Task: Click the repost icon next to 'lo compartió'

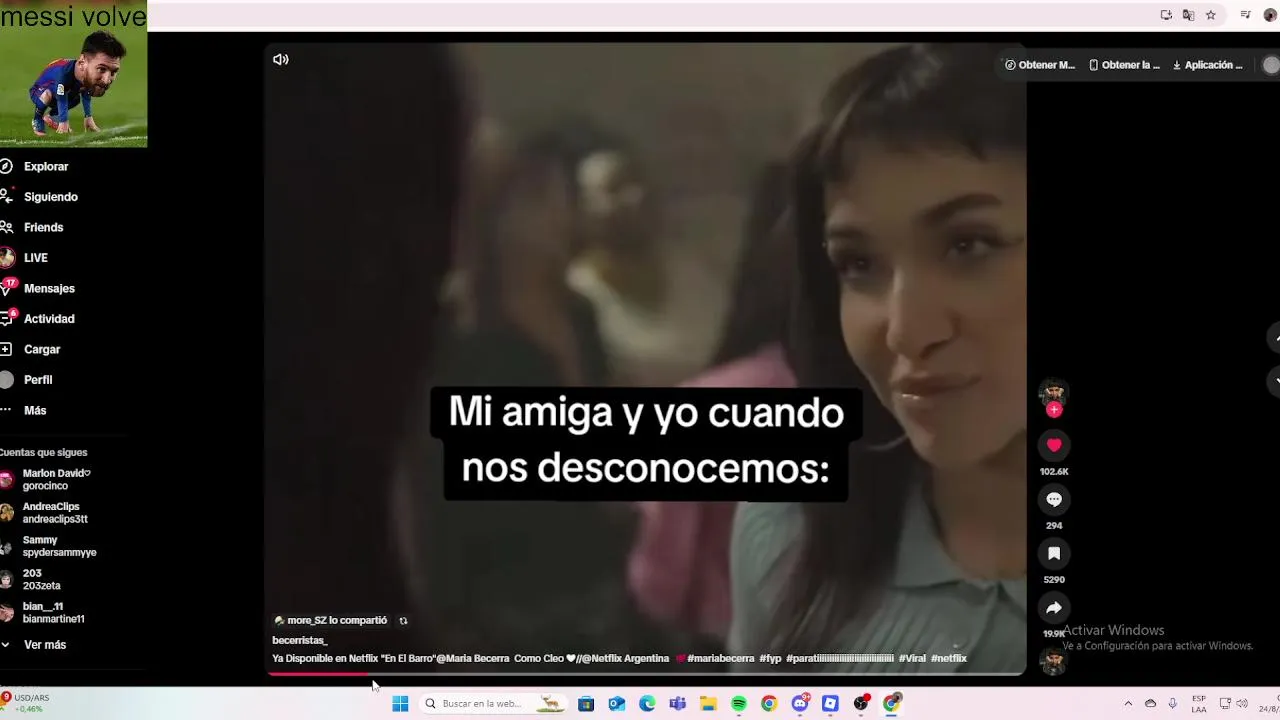Action: (x=403, y=621)
